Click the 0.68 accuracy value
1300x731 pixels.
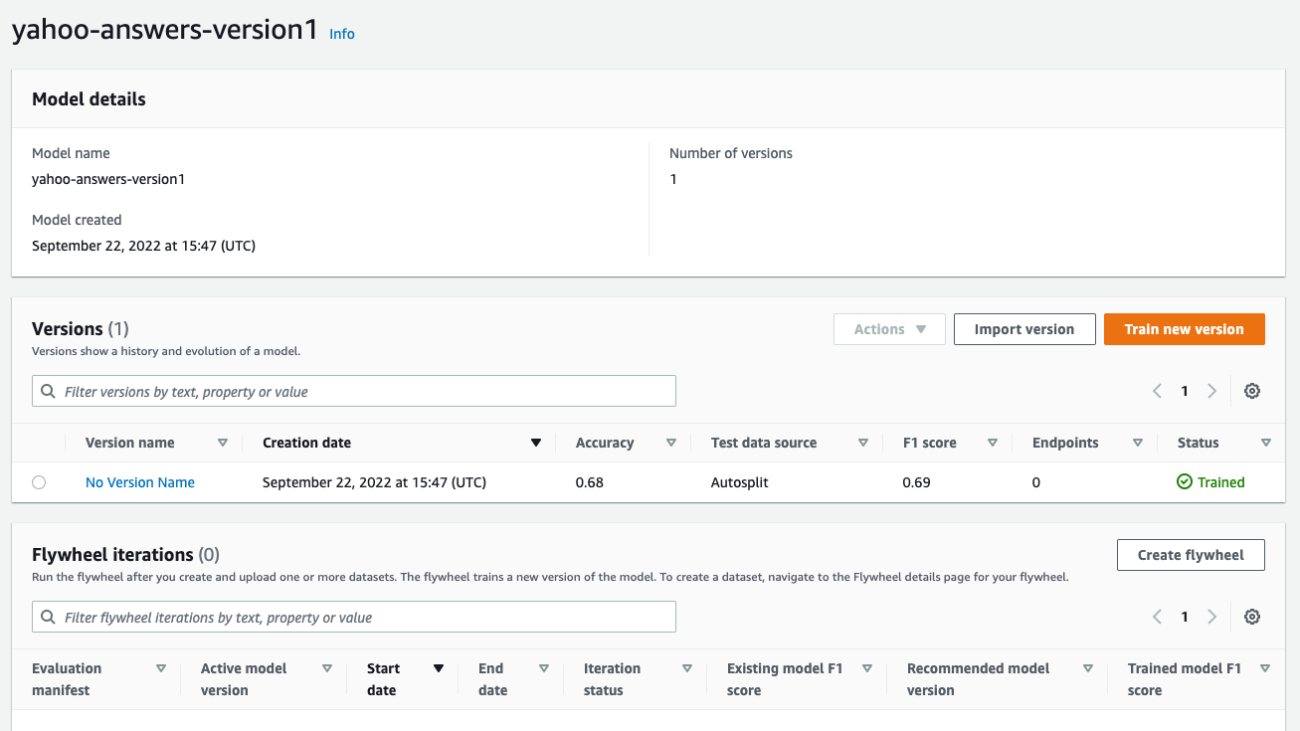point(589,482)
